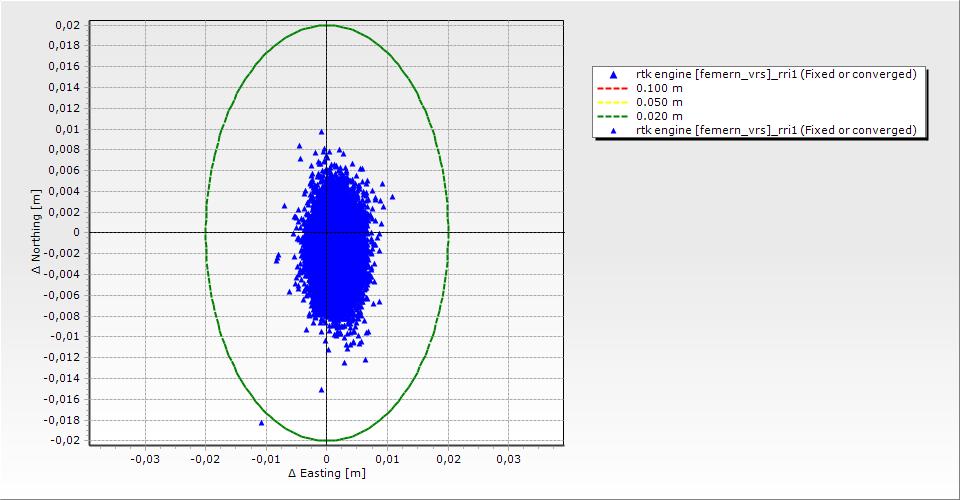Select the red dashed line legend swatch
The height and width of the screenshot is (500, 960).
tap(613, 88)
